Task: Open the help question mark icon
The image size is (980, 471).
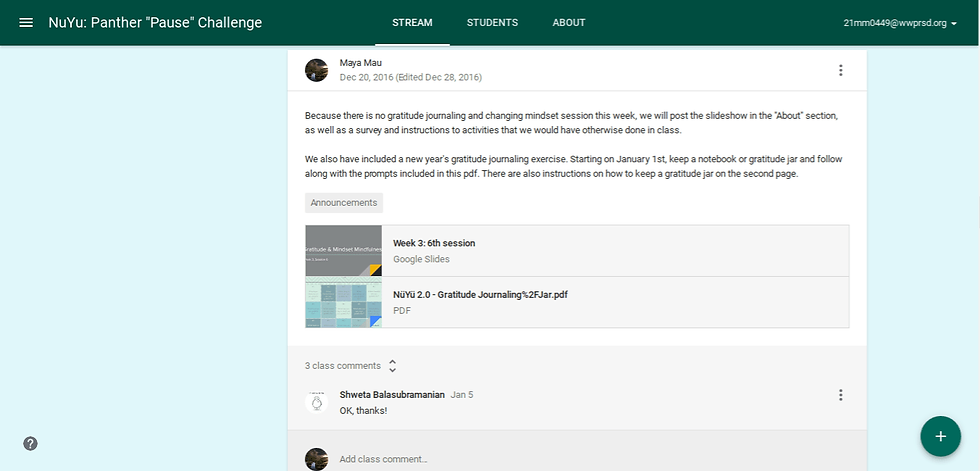Action: click(x=30, y=444)
